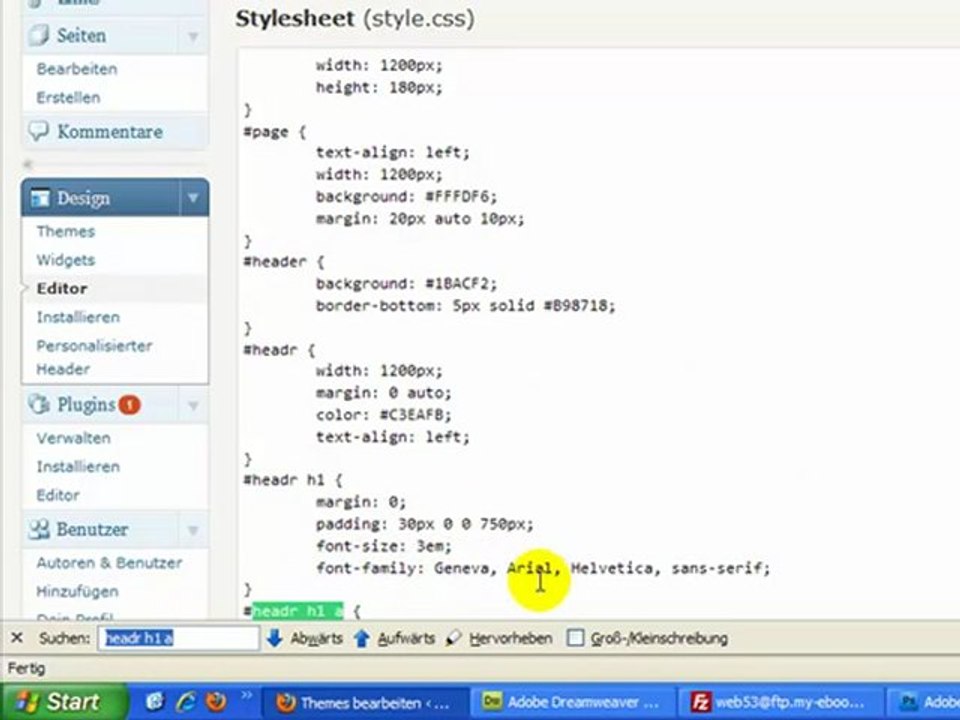Close the find bar with the X icon

tap(17, 638)
